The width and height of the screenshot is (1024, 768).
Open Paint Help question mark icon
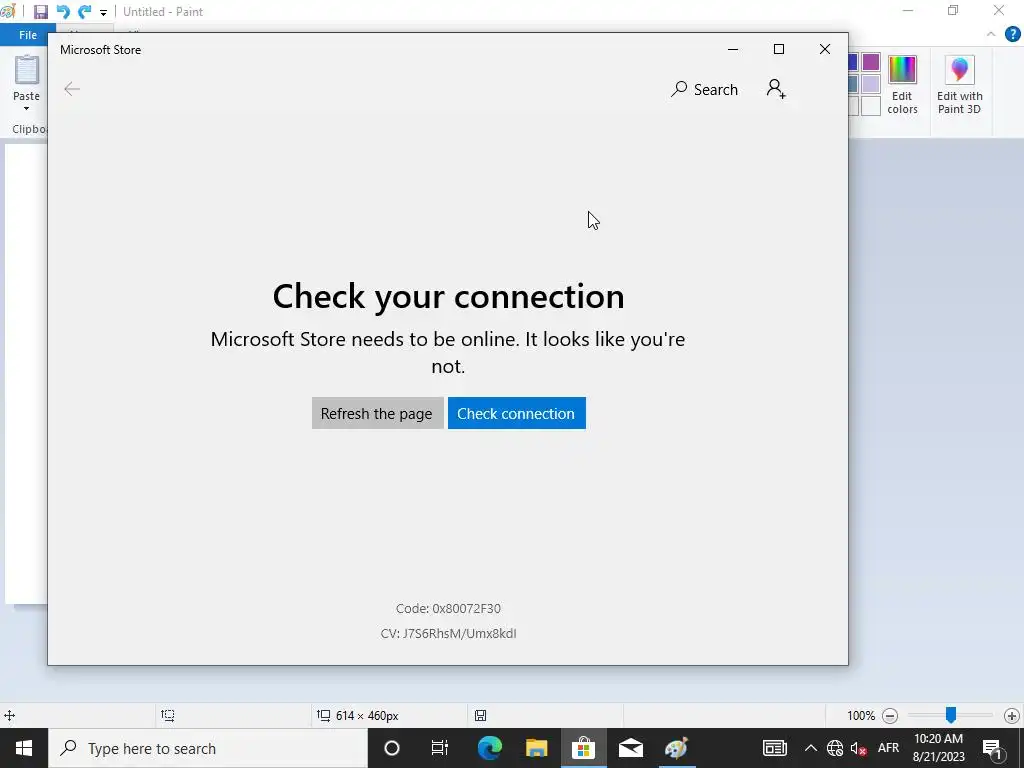(1012, 35)
